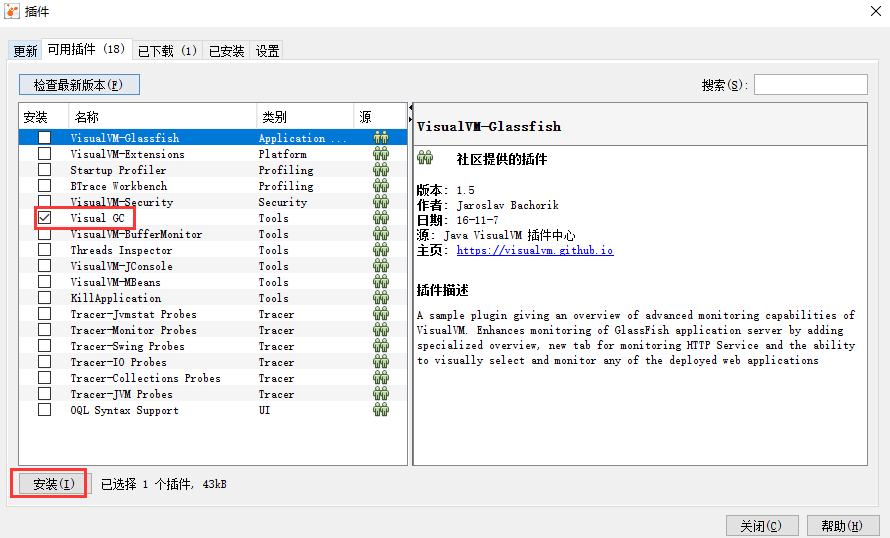Click the source icon for OQL Syntax Support row
Viewport: 890px width, 538px height.
[381, 410]
